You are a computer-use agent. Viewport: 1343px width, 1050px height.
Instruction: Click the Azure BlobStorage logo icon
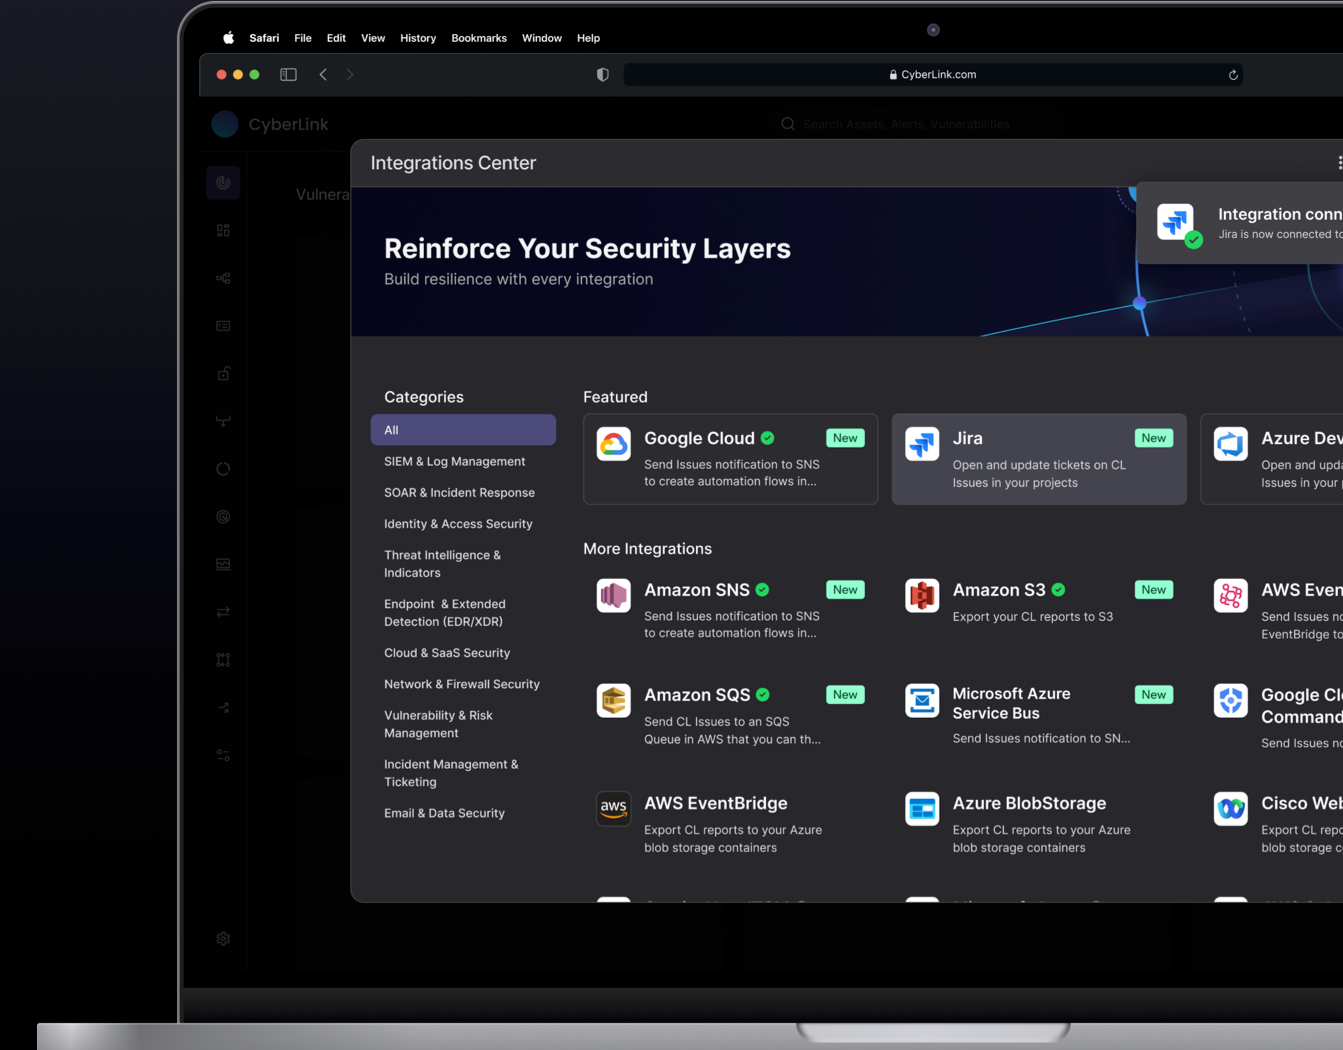[922, 809]
